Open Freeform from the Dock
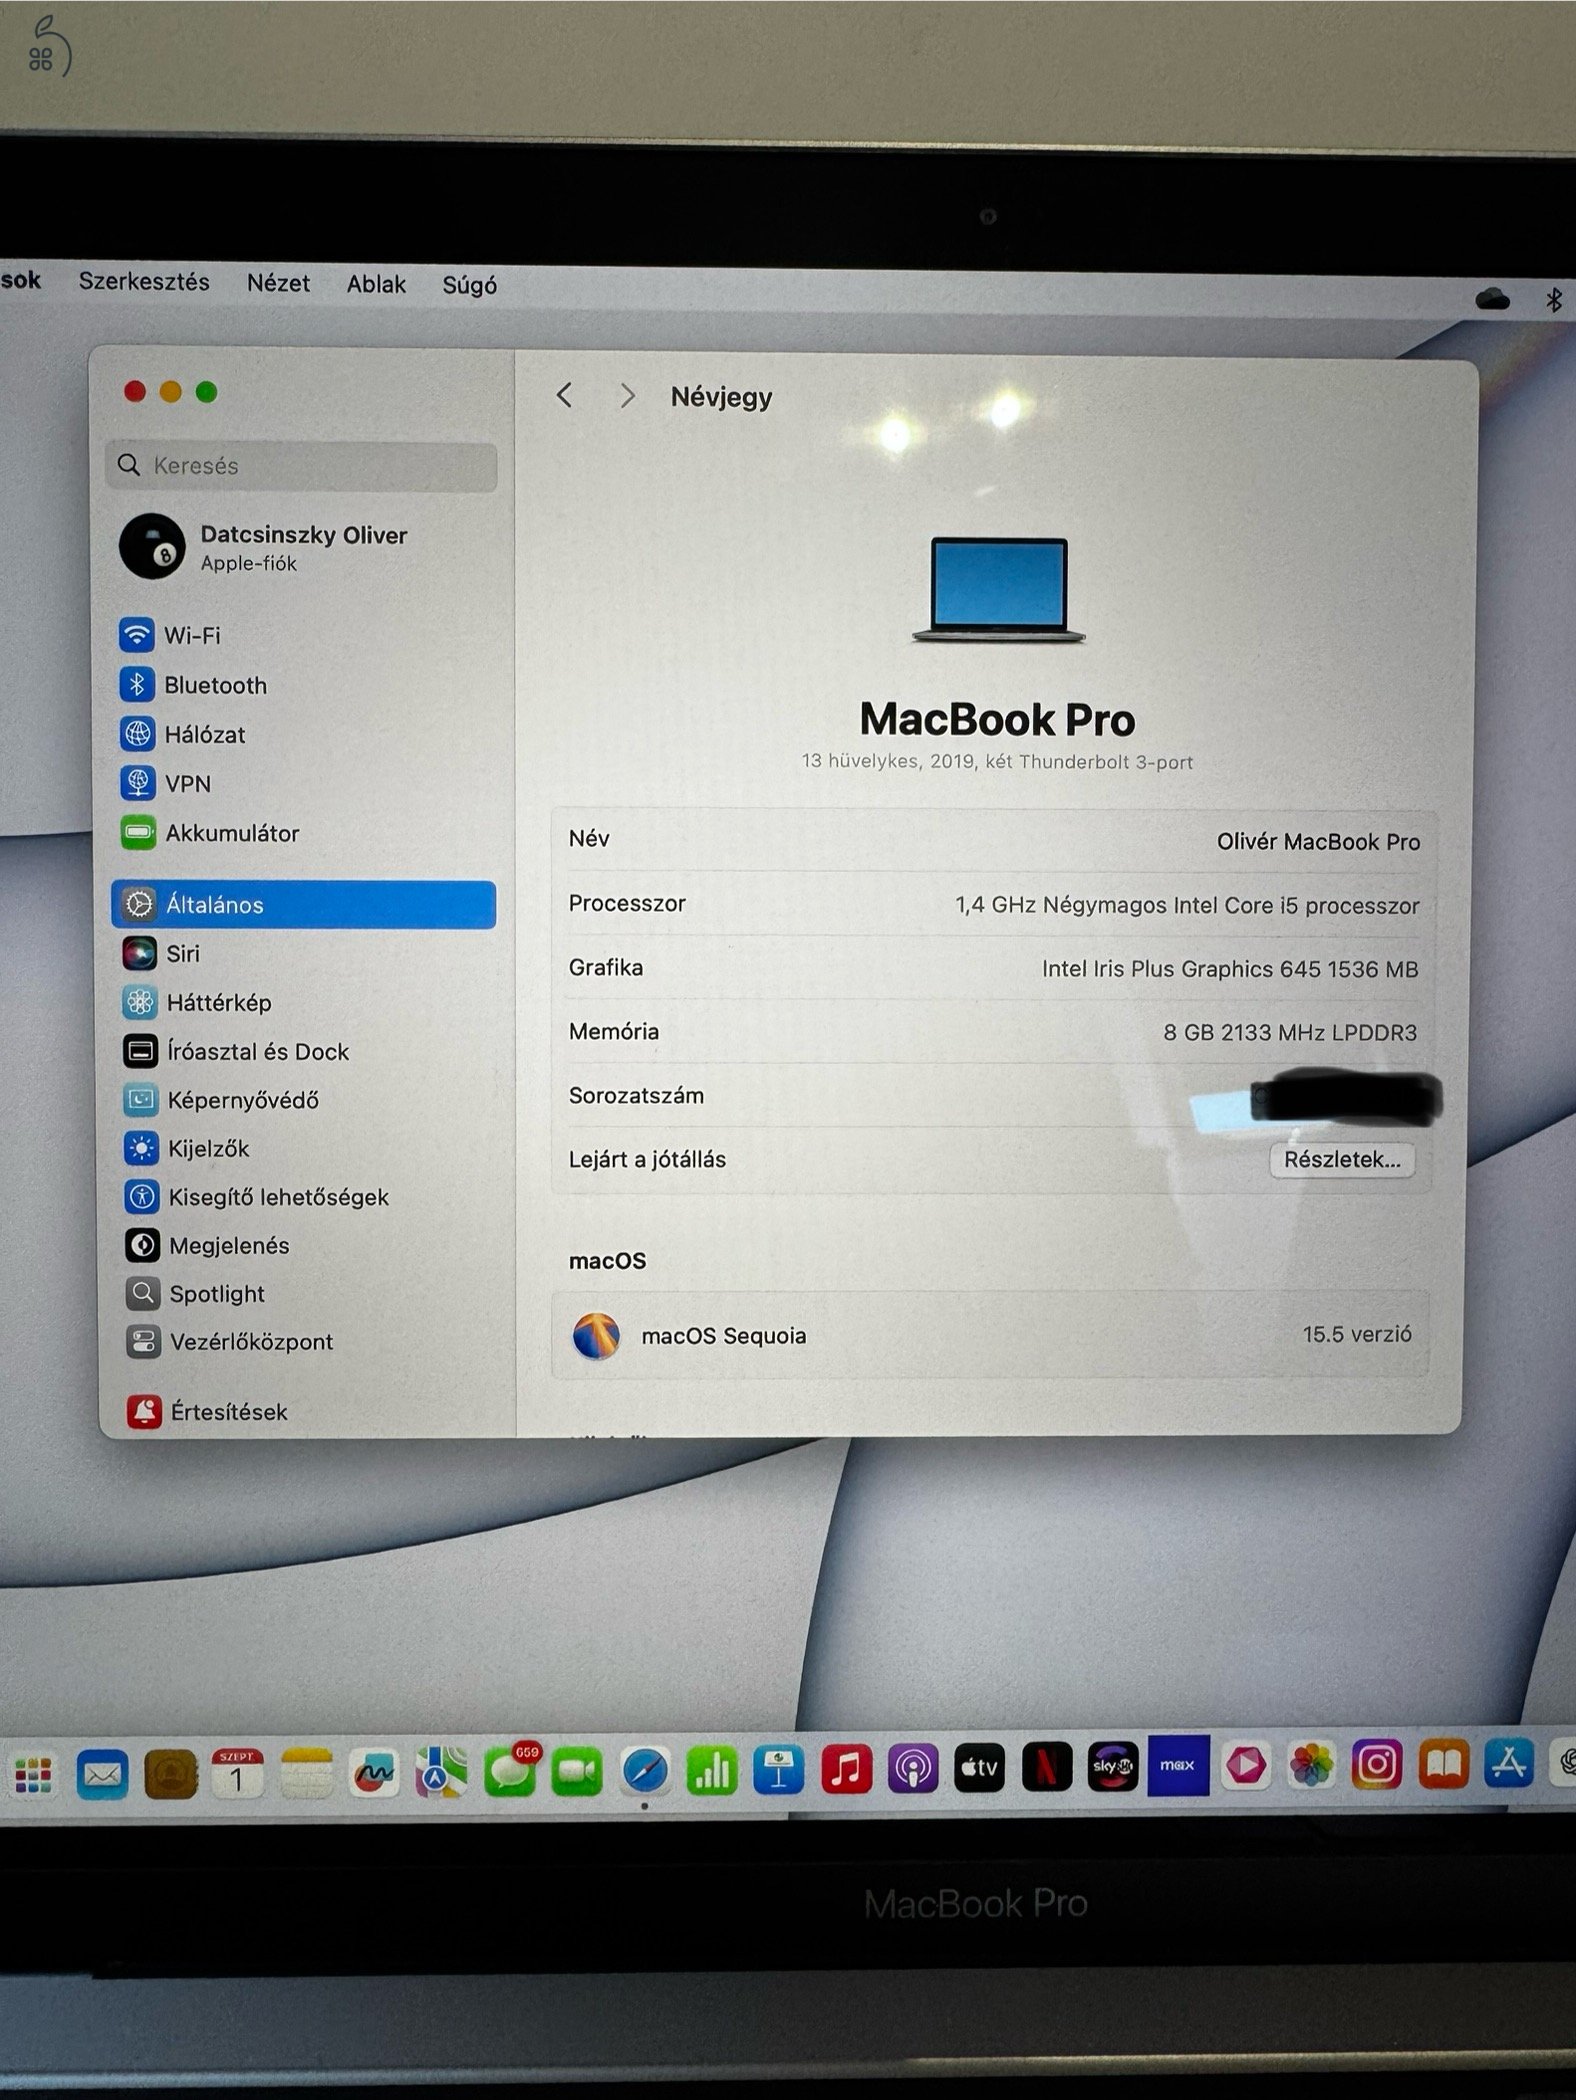This screenshot has width=1576, height=2100. coord(374,1773)
